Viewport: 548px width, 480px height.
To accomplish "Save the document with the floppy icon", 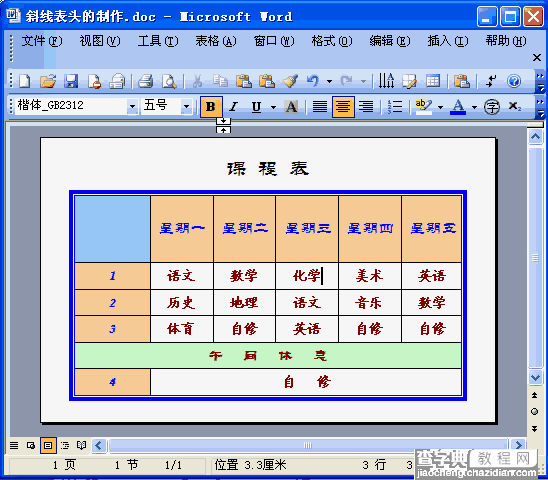I will tap(71, 81).
